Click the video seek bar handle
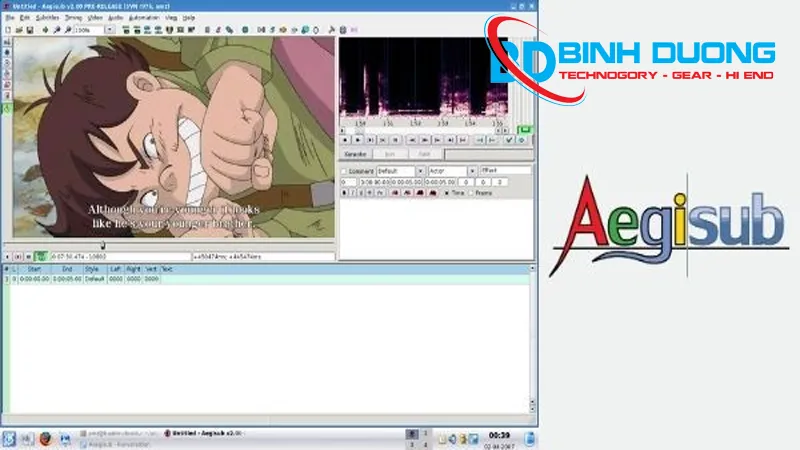 click(103, 245)
